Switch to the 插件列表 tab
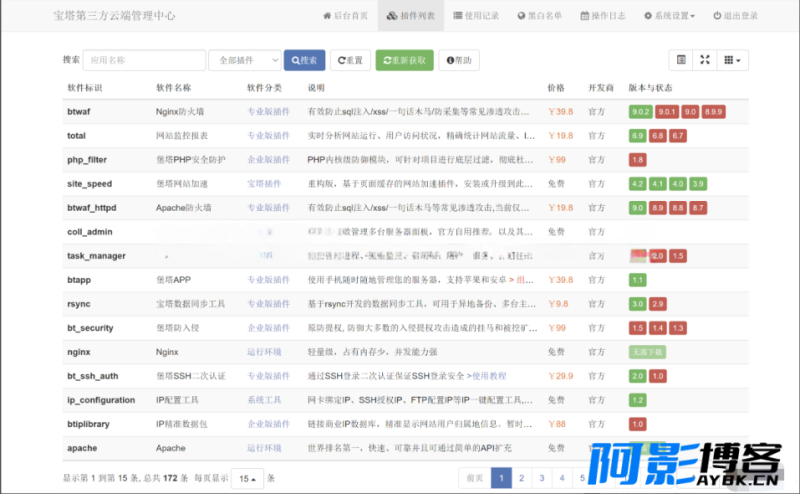The image size is (800, 494). (411, 16)
